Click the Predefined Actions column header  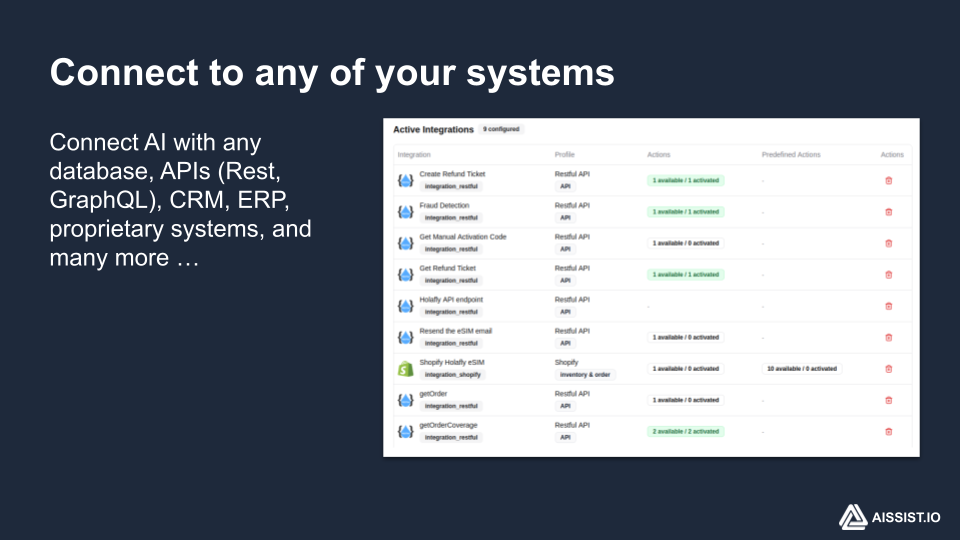coord(790,155)
